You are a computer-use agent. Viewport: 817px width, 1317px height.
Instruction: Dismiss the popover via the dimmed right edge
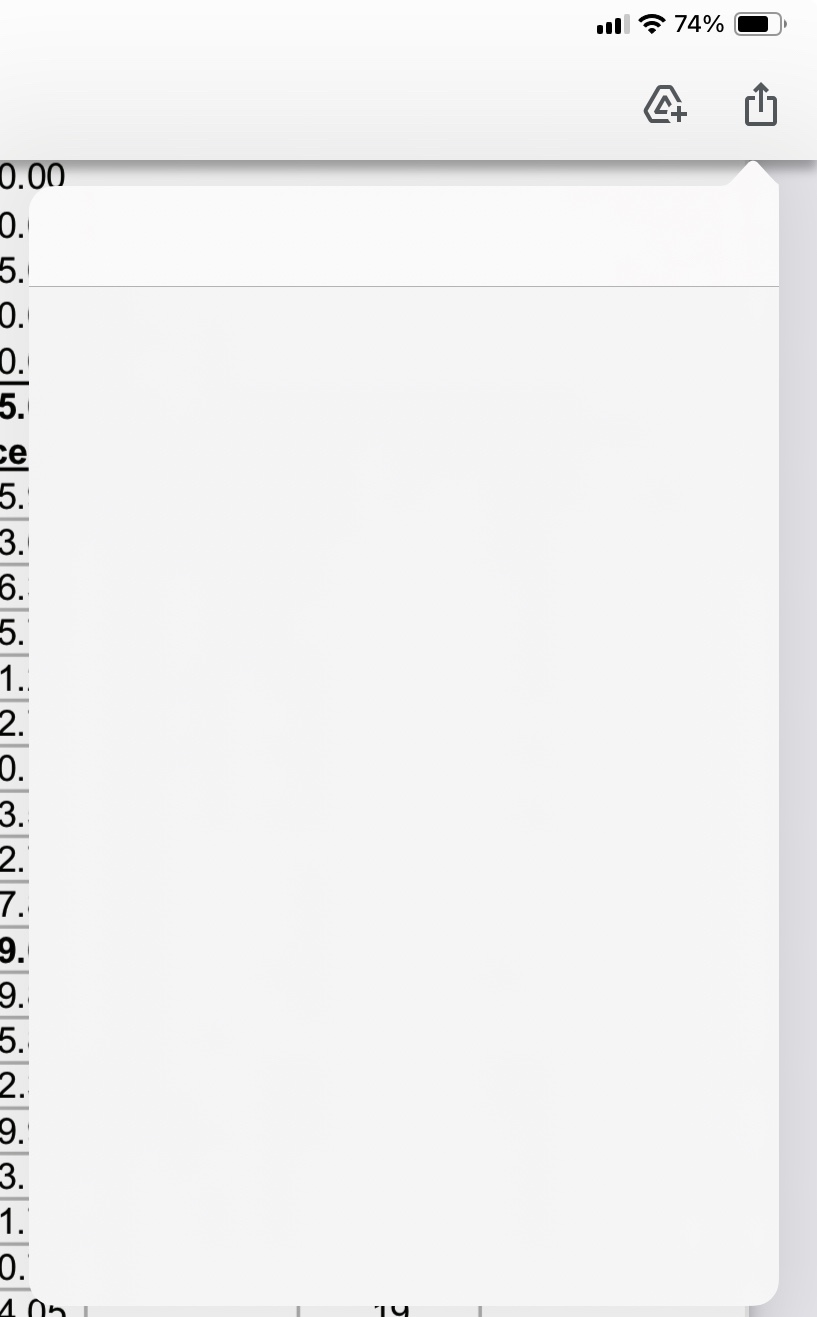click(x=798, y=740)
